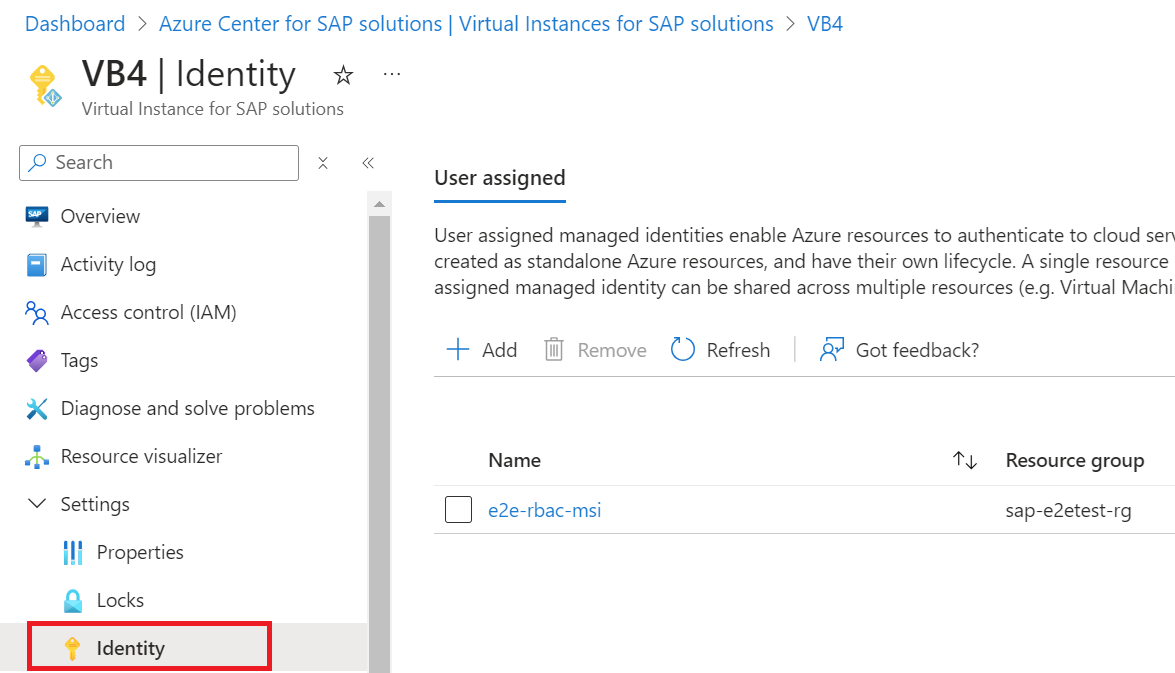Collapse the sidebar with the double-chevron icon
Viewport: 1175px width, 673px height.
368,163
